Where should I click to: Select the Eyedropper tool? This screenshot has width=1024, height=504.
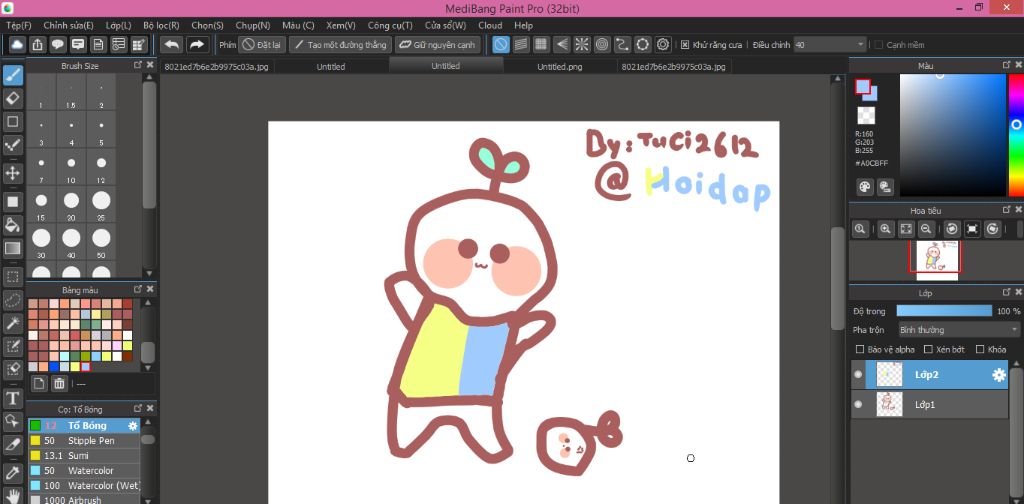tap(12, 473)
